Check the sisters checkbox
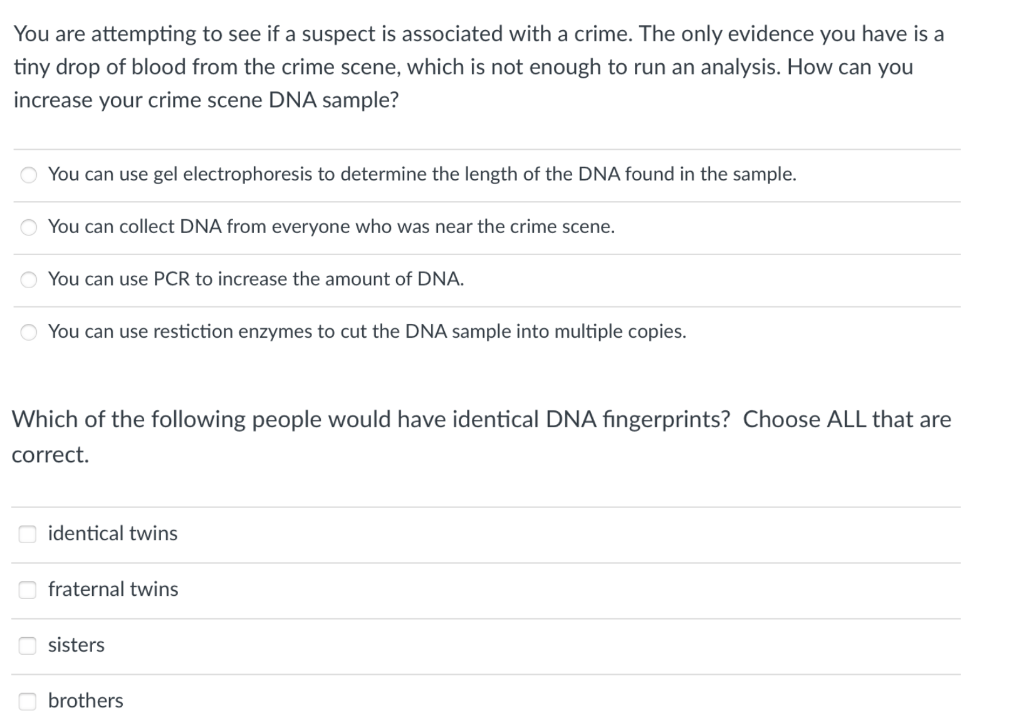This screenshot has height=718, width=1024. (27, 645)
